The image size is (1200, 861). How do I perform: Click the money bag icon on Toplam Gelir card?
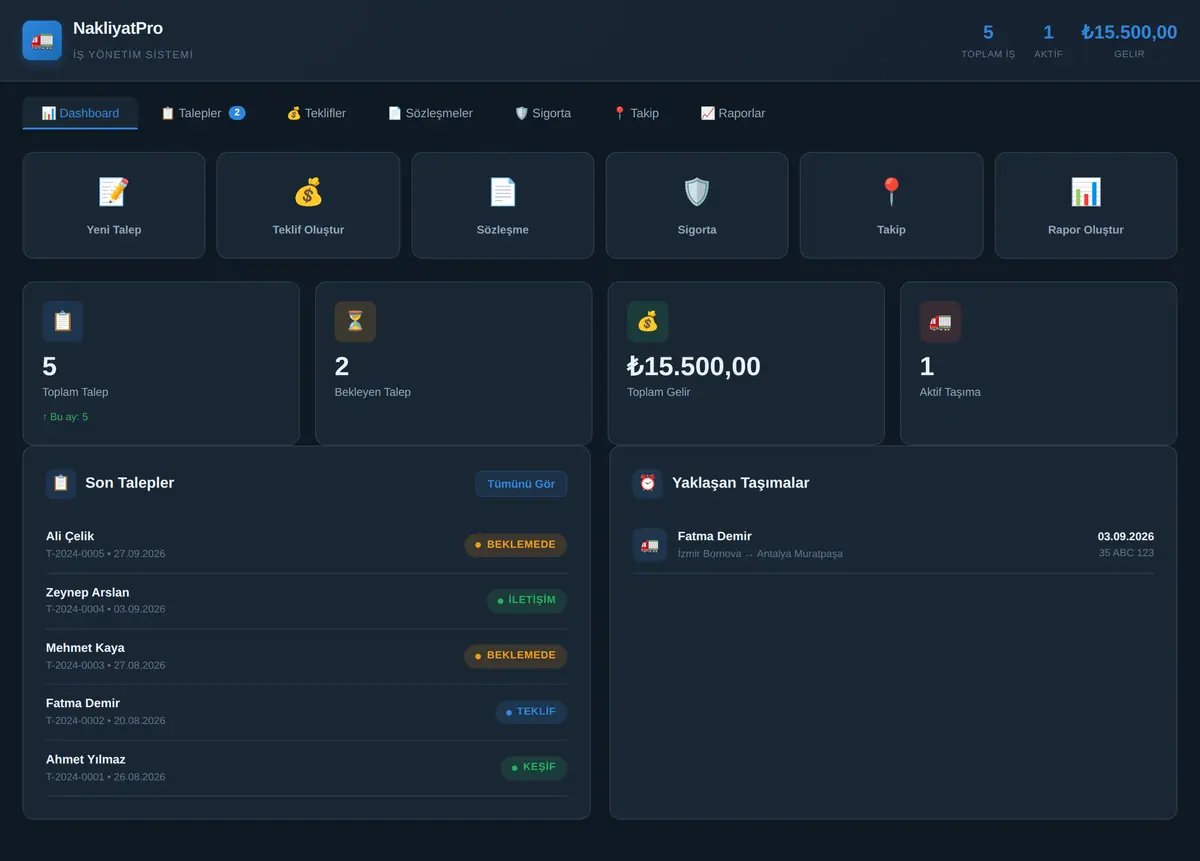coord(648,322)
